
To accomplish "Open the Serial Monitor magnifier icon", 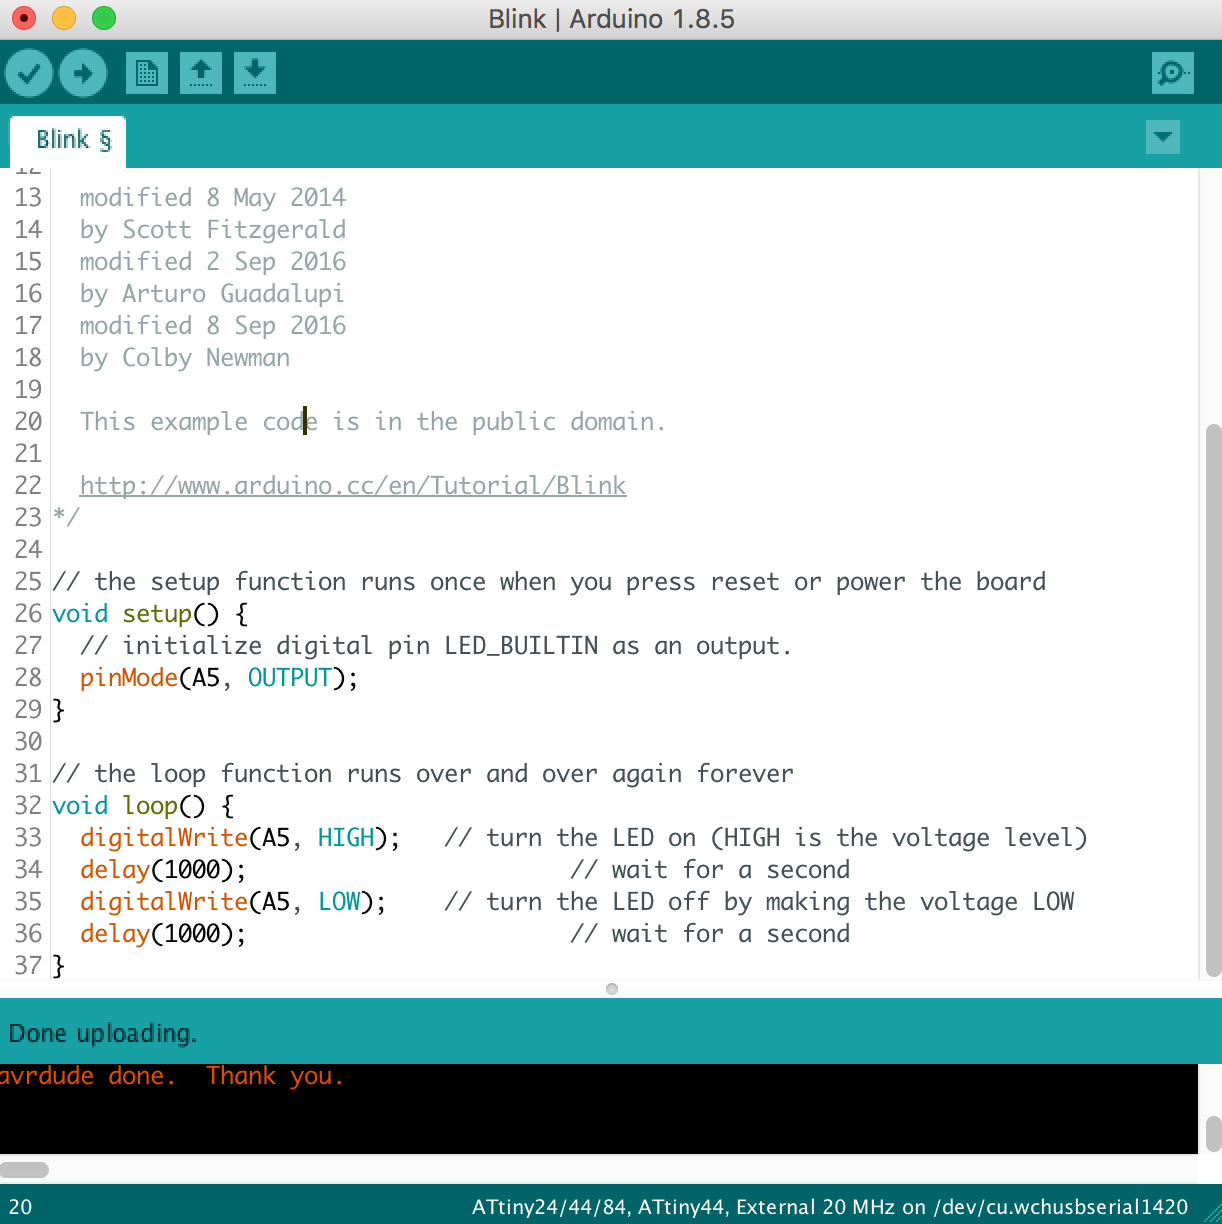I will click(x=1172, y=73).
